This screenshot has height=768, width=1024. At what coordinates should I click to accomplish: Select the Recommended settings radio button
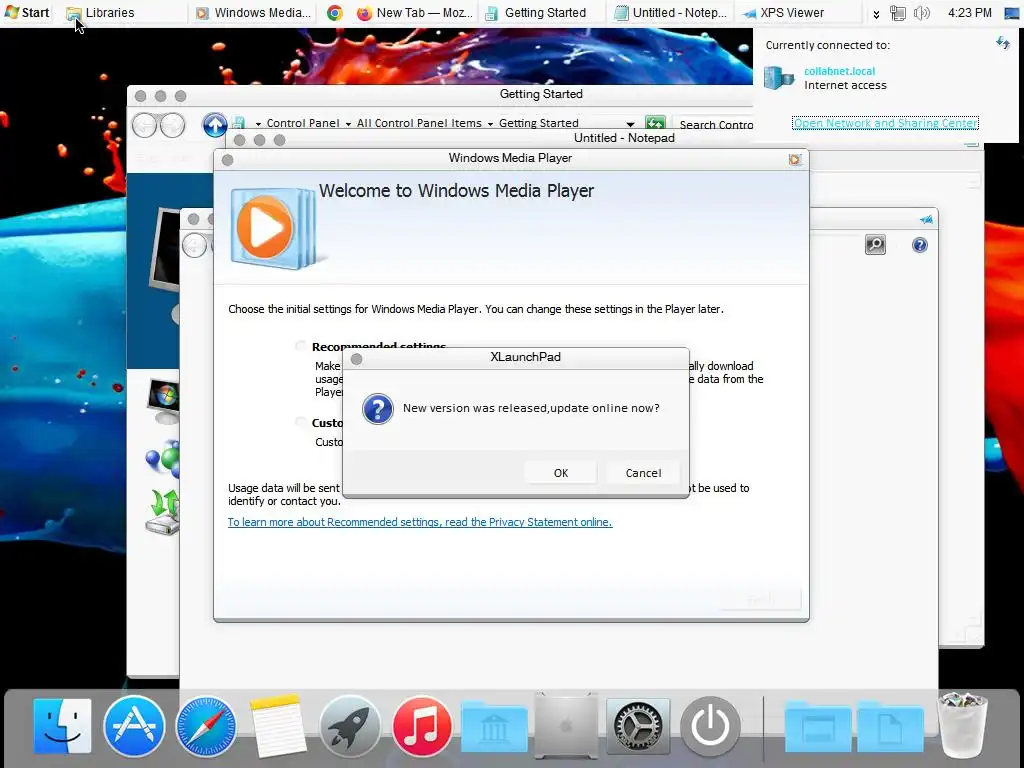(300, 346)
